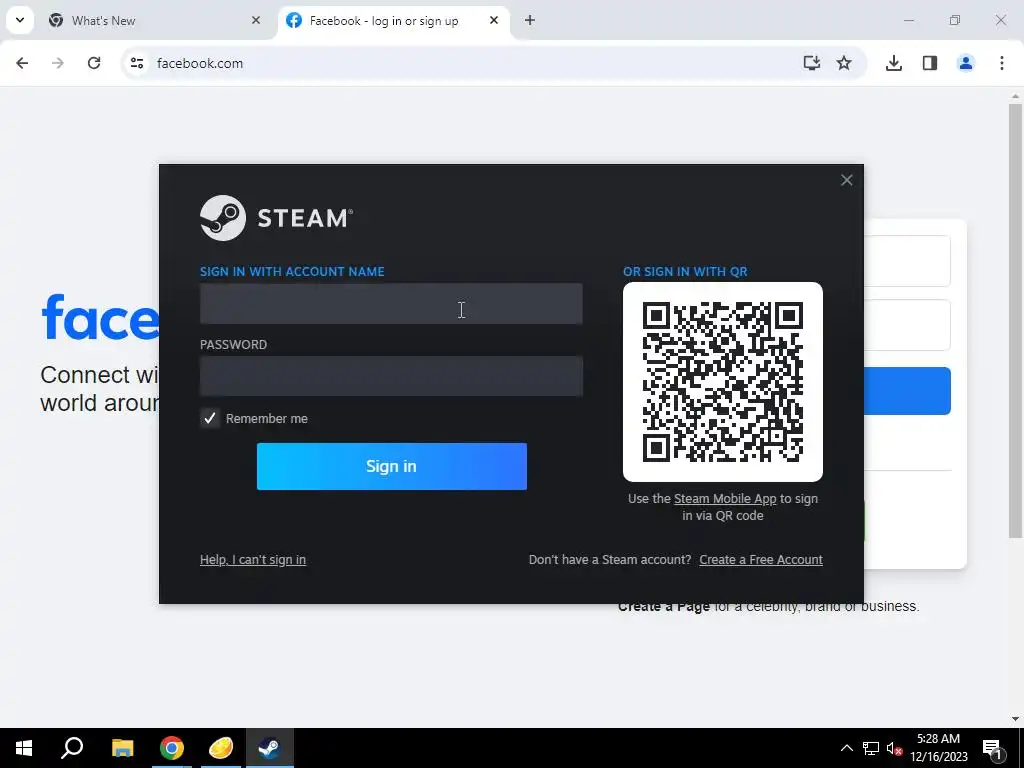
Task: Open Chrome downloads
Action: point(893,63)
